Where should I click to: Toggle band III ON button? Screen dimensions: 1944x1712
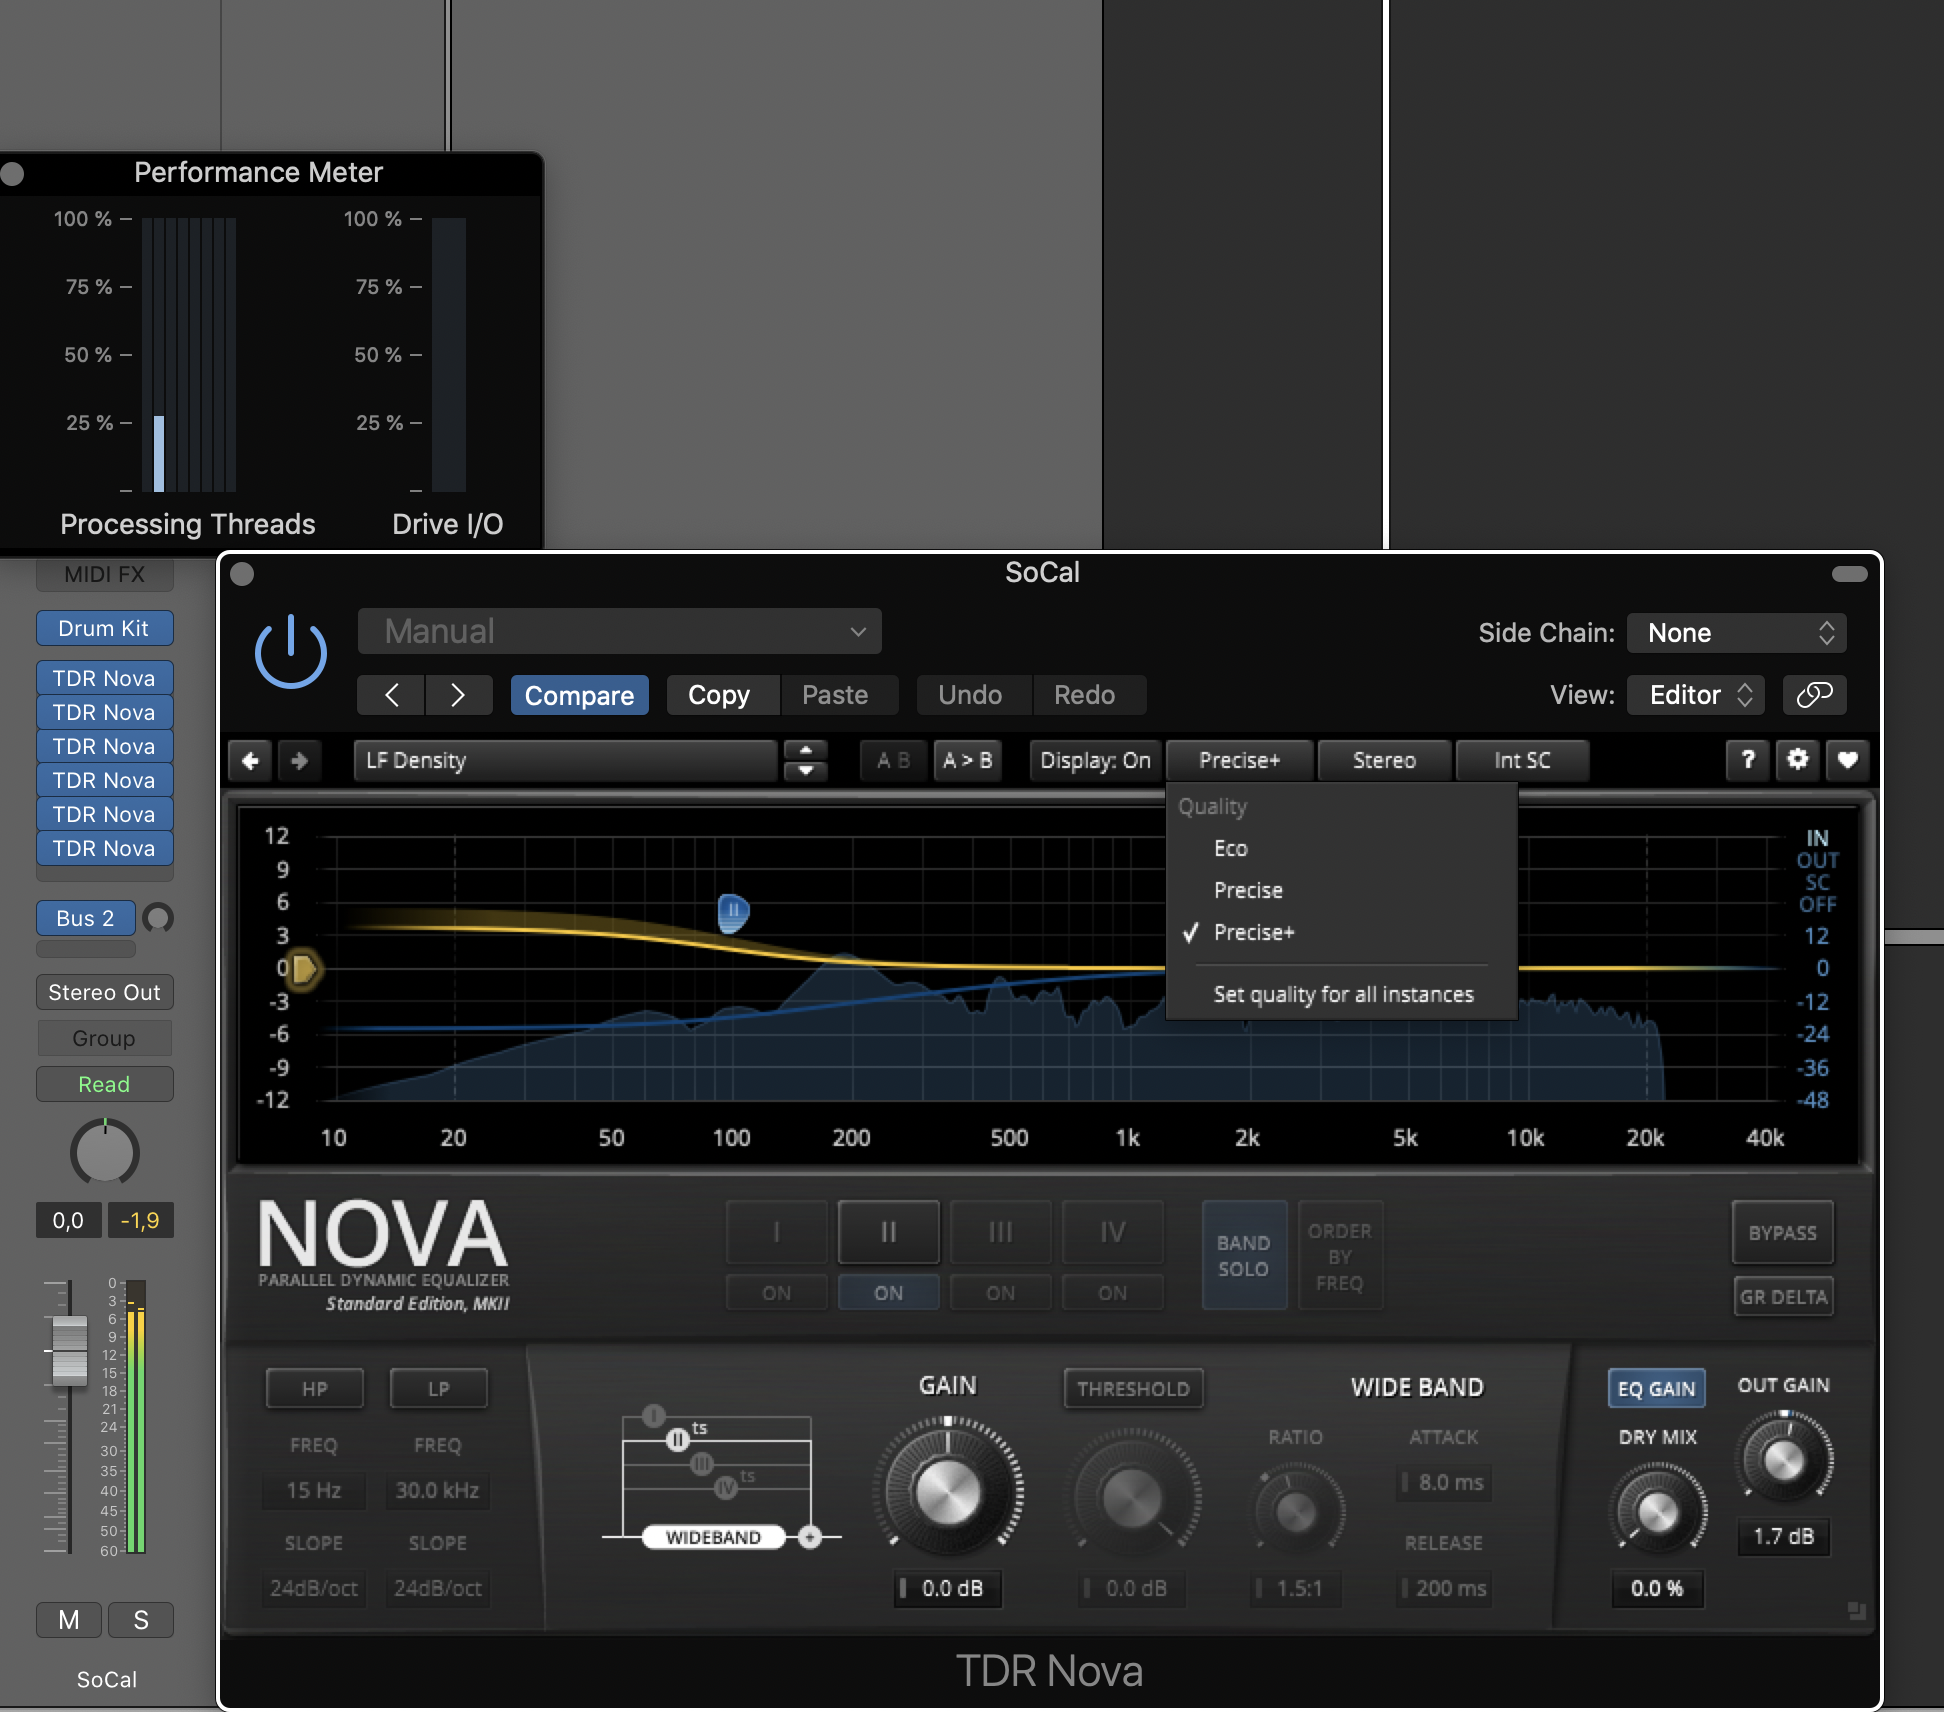1000,1293
